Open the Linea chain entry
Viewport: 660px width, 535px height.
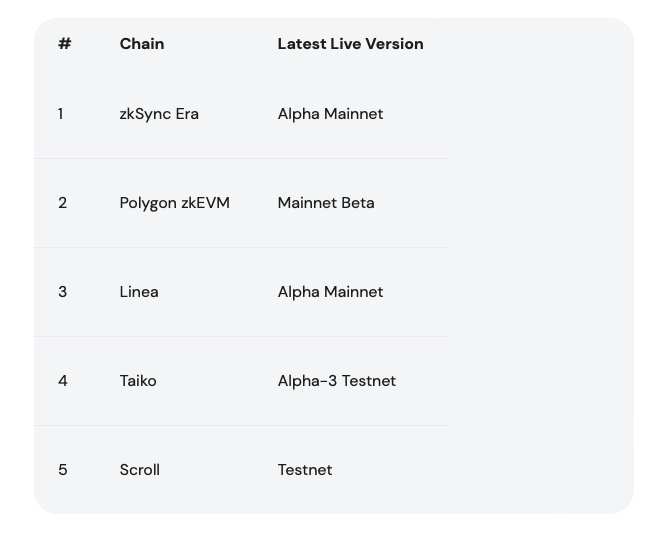tap(139, 292)
